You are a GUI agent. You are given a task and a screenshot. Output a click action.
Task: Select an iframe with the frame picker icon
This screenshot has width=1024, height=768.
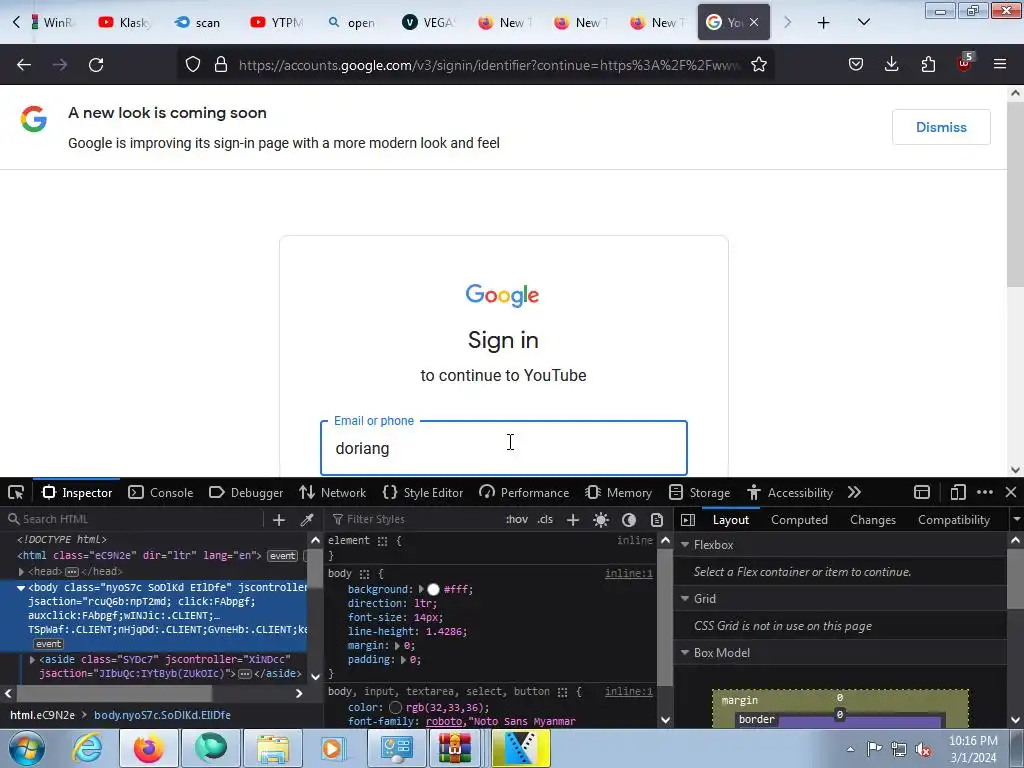(921, 492)
